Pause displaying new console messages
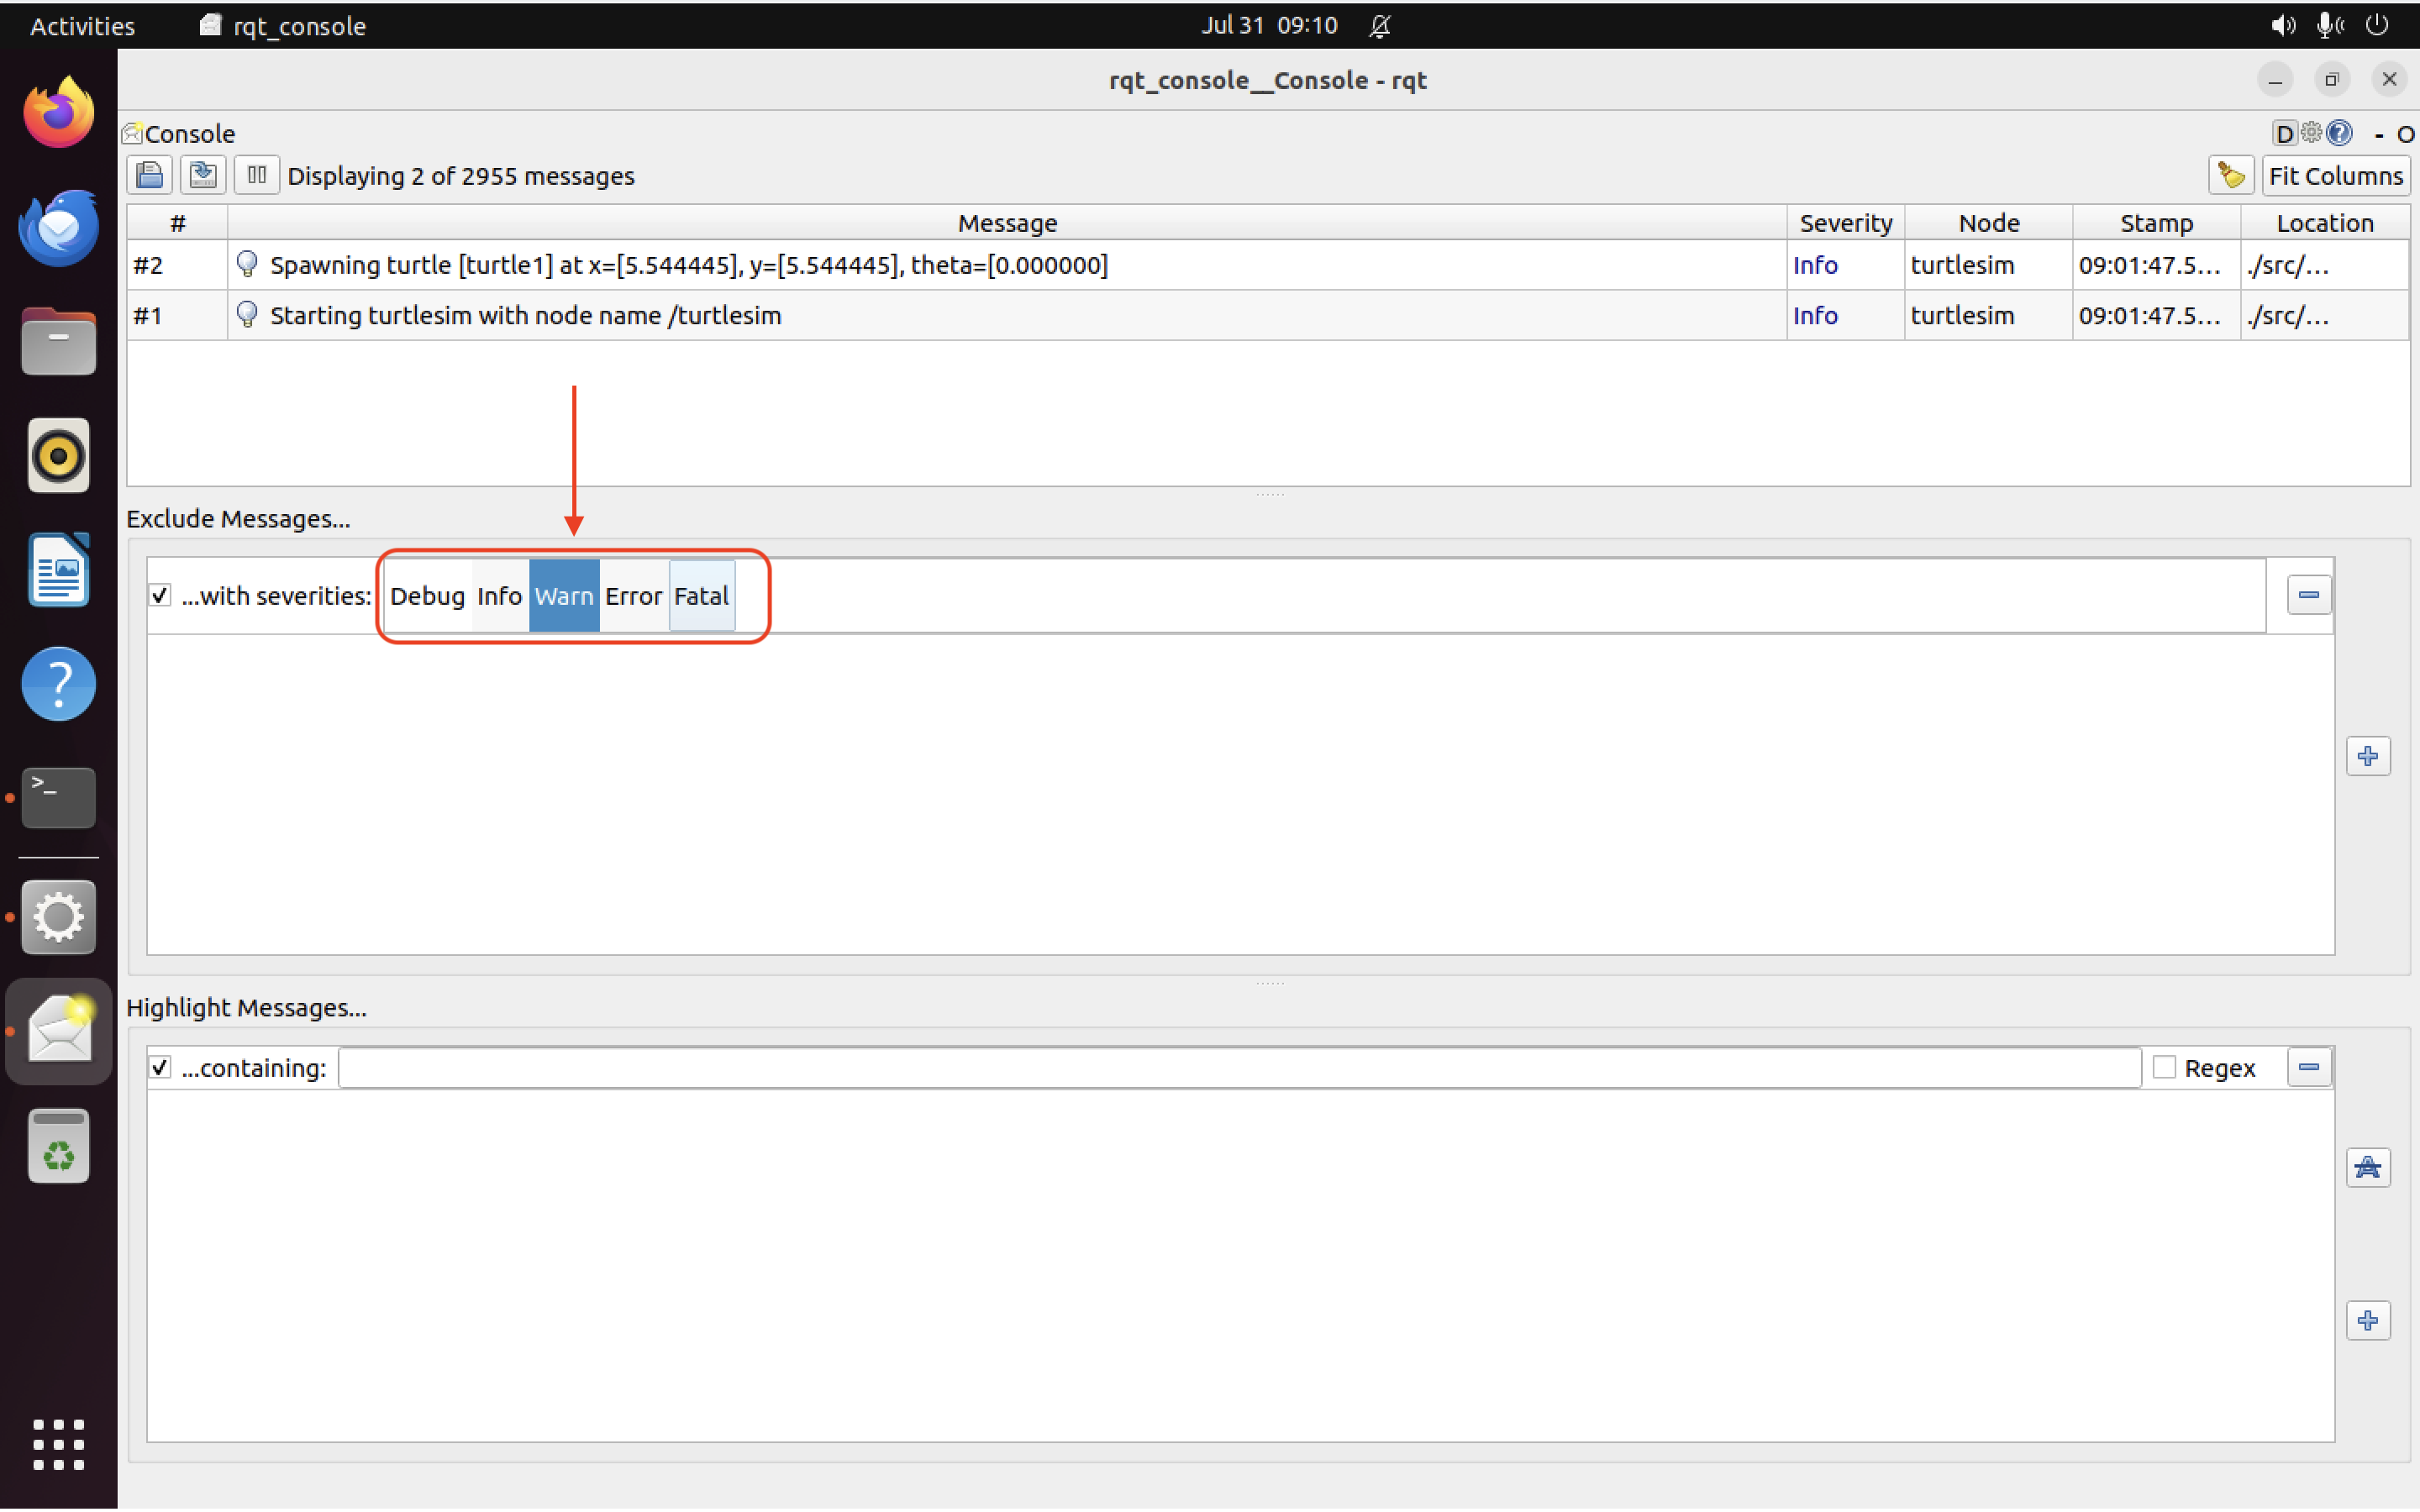The width and height of the screenshot is (2420, 1512). [256, 175]
